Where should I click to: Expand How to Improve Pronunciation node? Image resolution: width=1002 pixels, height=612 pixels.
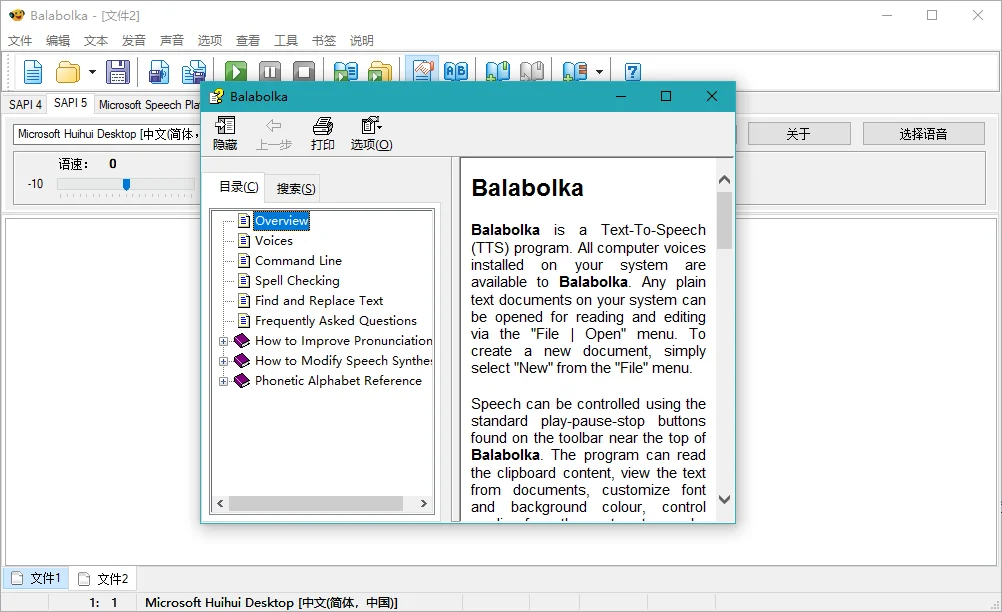223,341
